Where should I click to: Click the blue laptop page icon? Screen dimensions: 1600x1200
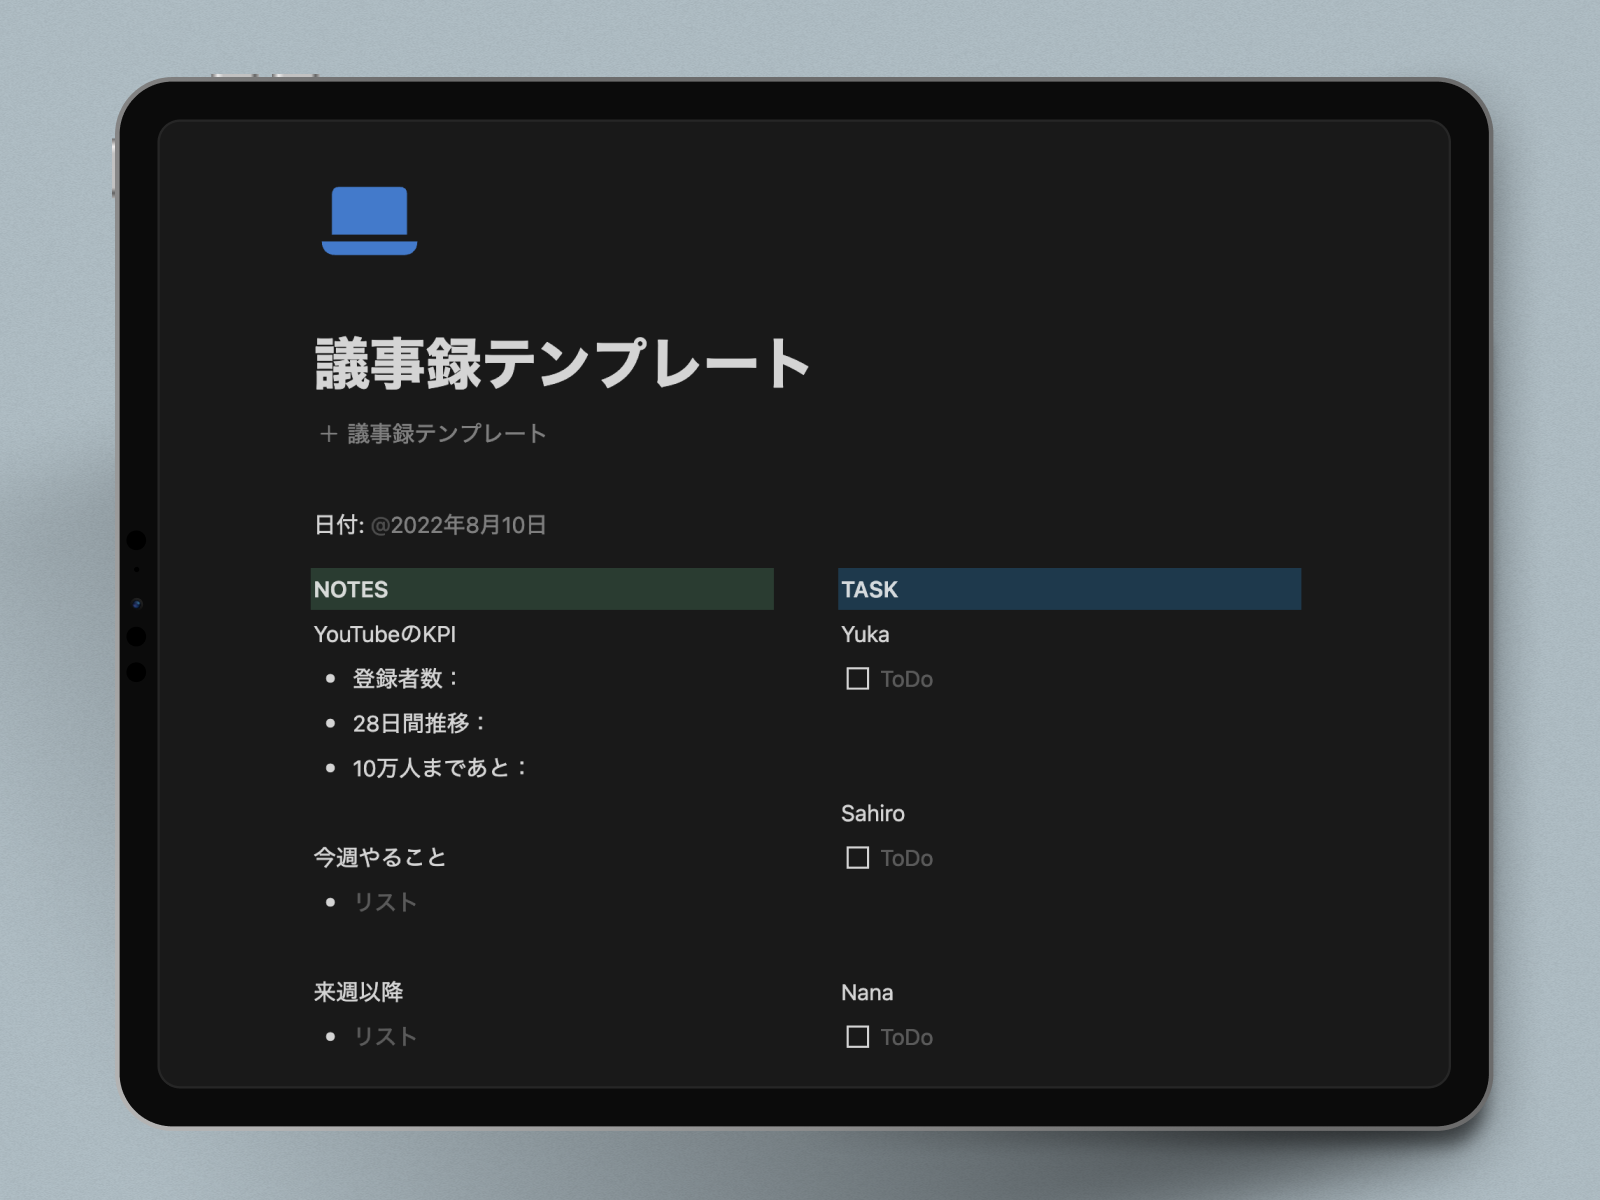pyautogui.click(x=369, y=220)
